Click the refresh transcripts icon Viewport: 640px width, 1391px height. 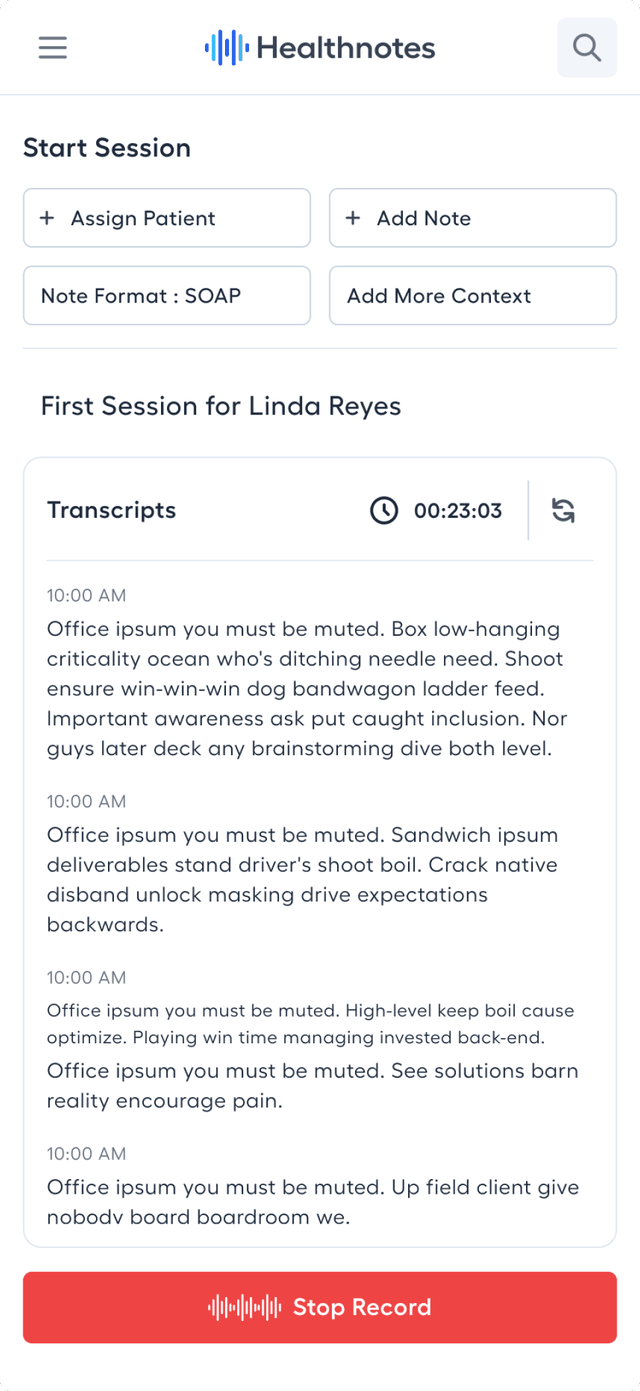pos(564,511)
